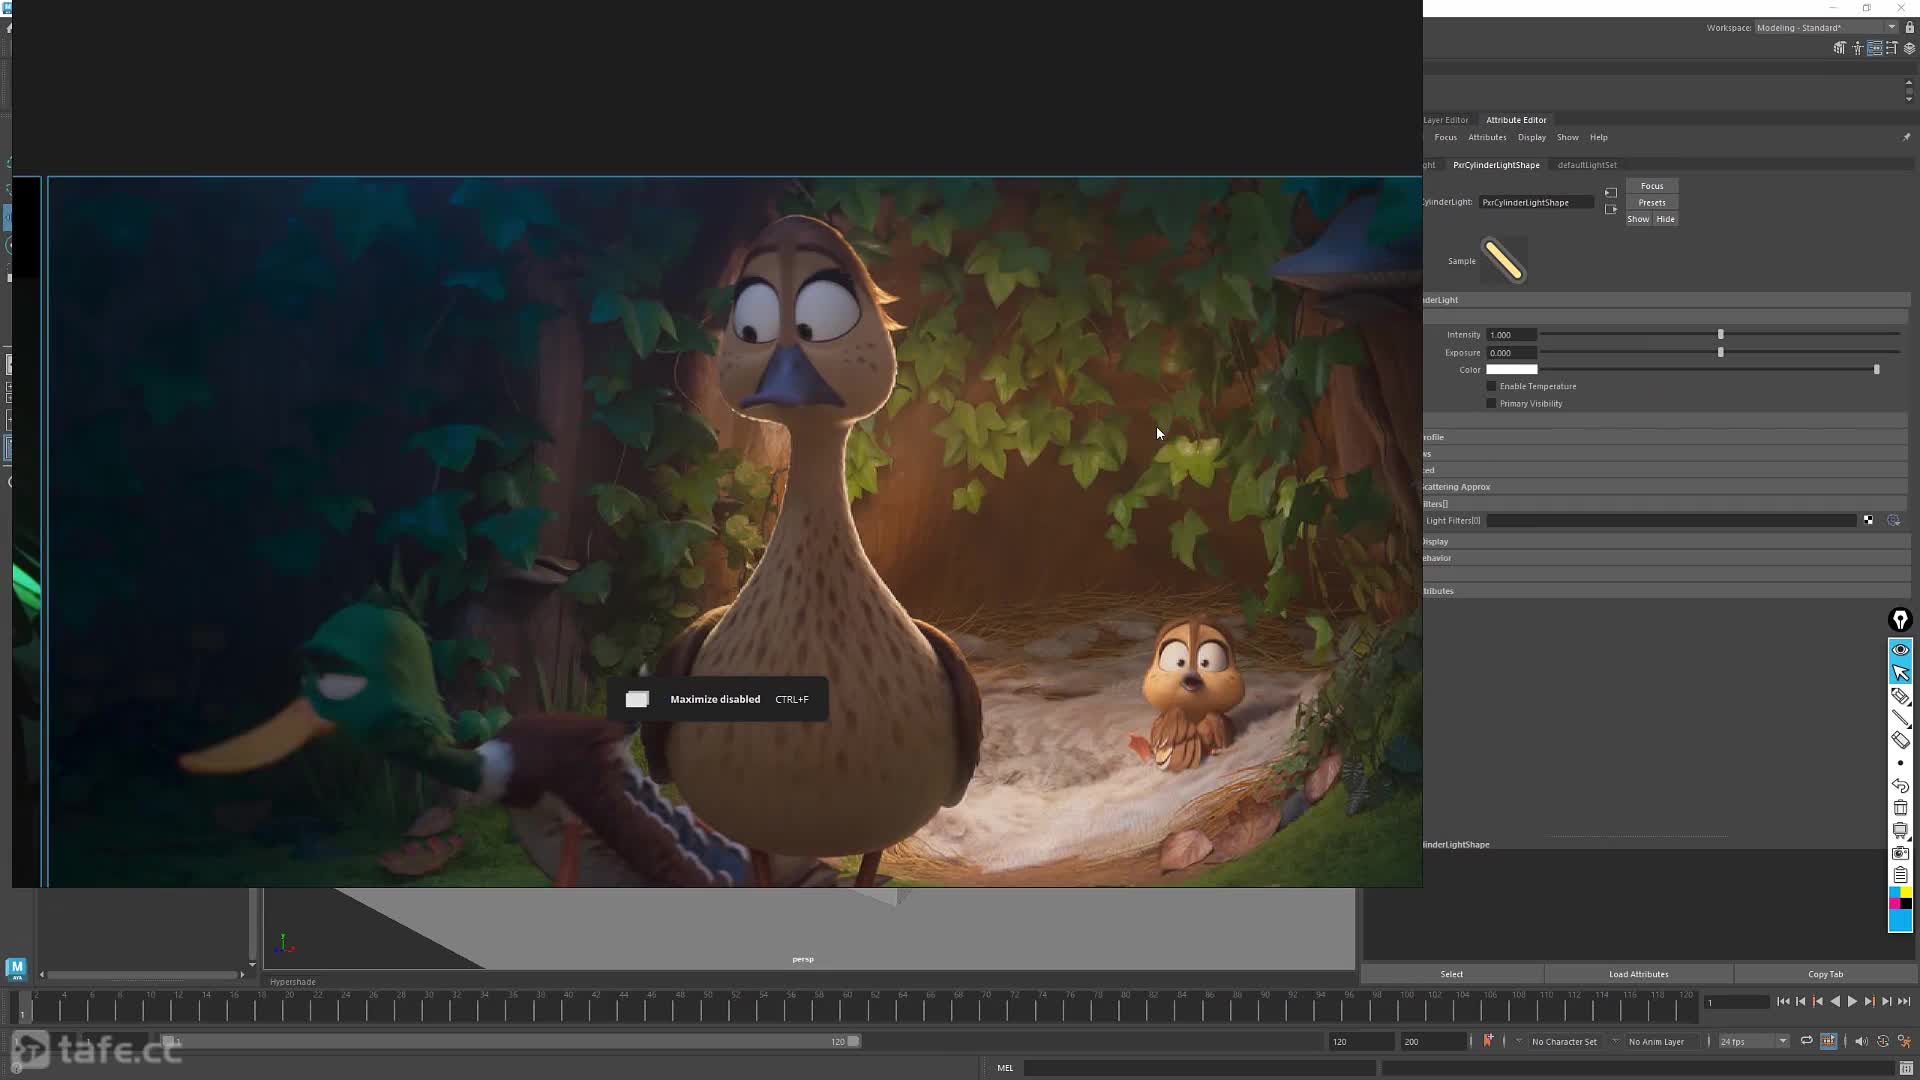Toggle the Attribute Editor sidebar icon

pyautogui.click(x=1875, y=48)
